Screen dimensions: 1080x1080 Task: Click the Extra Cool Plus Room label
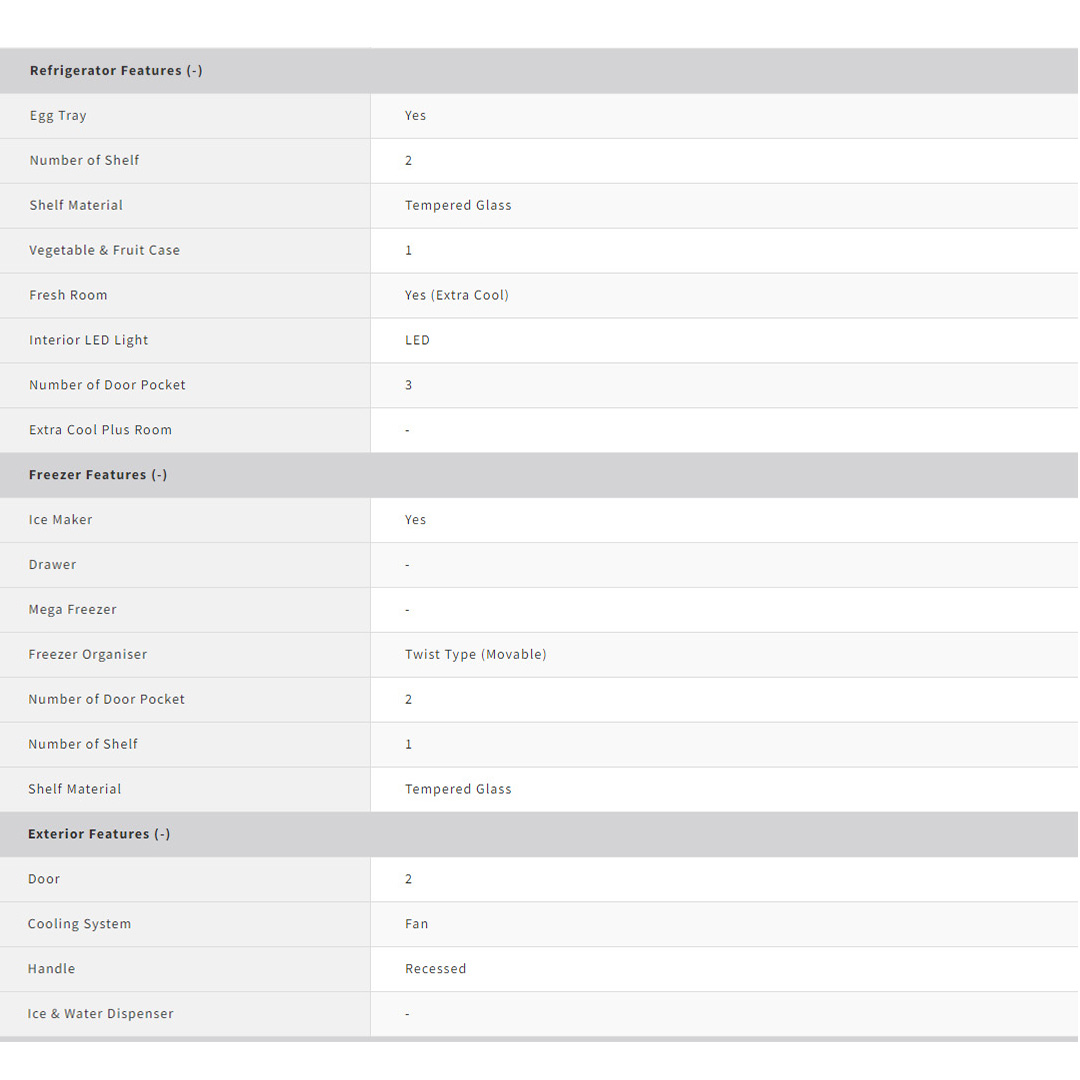tap(100, 430)
